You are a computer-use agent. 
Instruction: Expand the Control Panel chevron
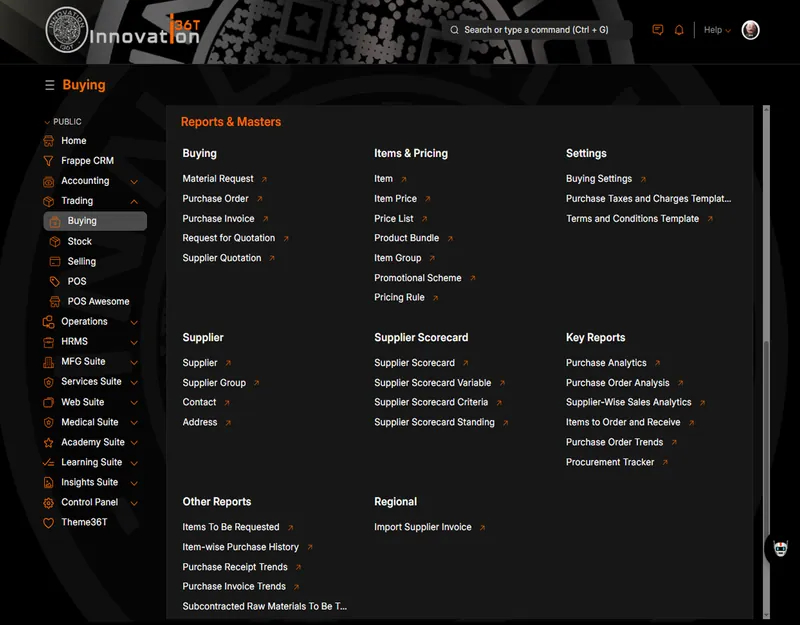coord(134,503)
